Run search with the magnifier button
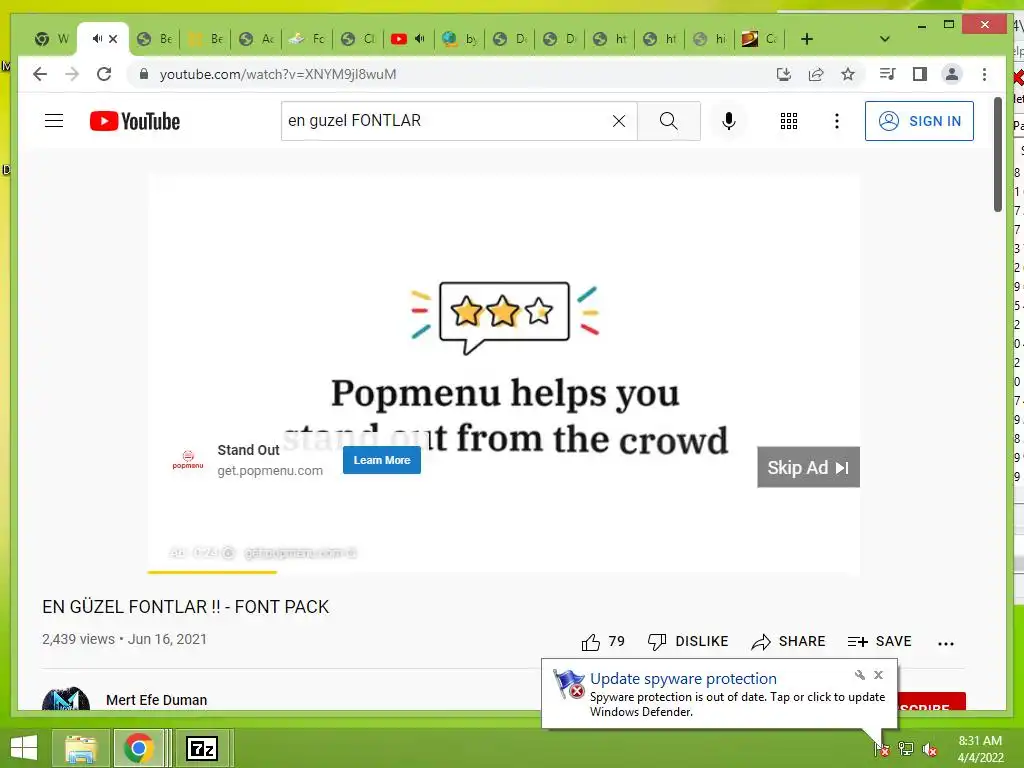 click(669, 121)
